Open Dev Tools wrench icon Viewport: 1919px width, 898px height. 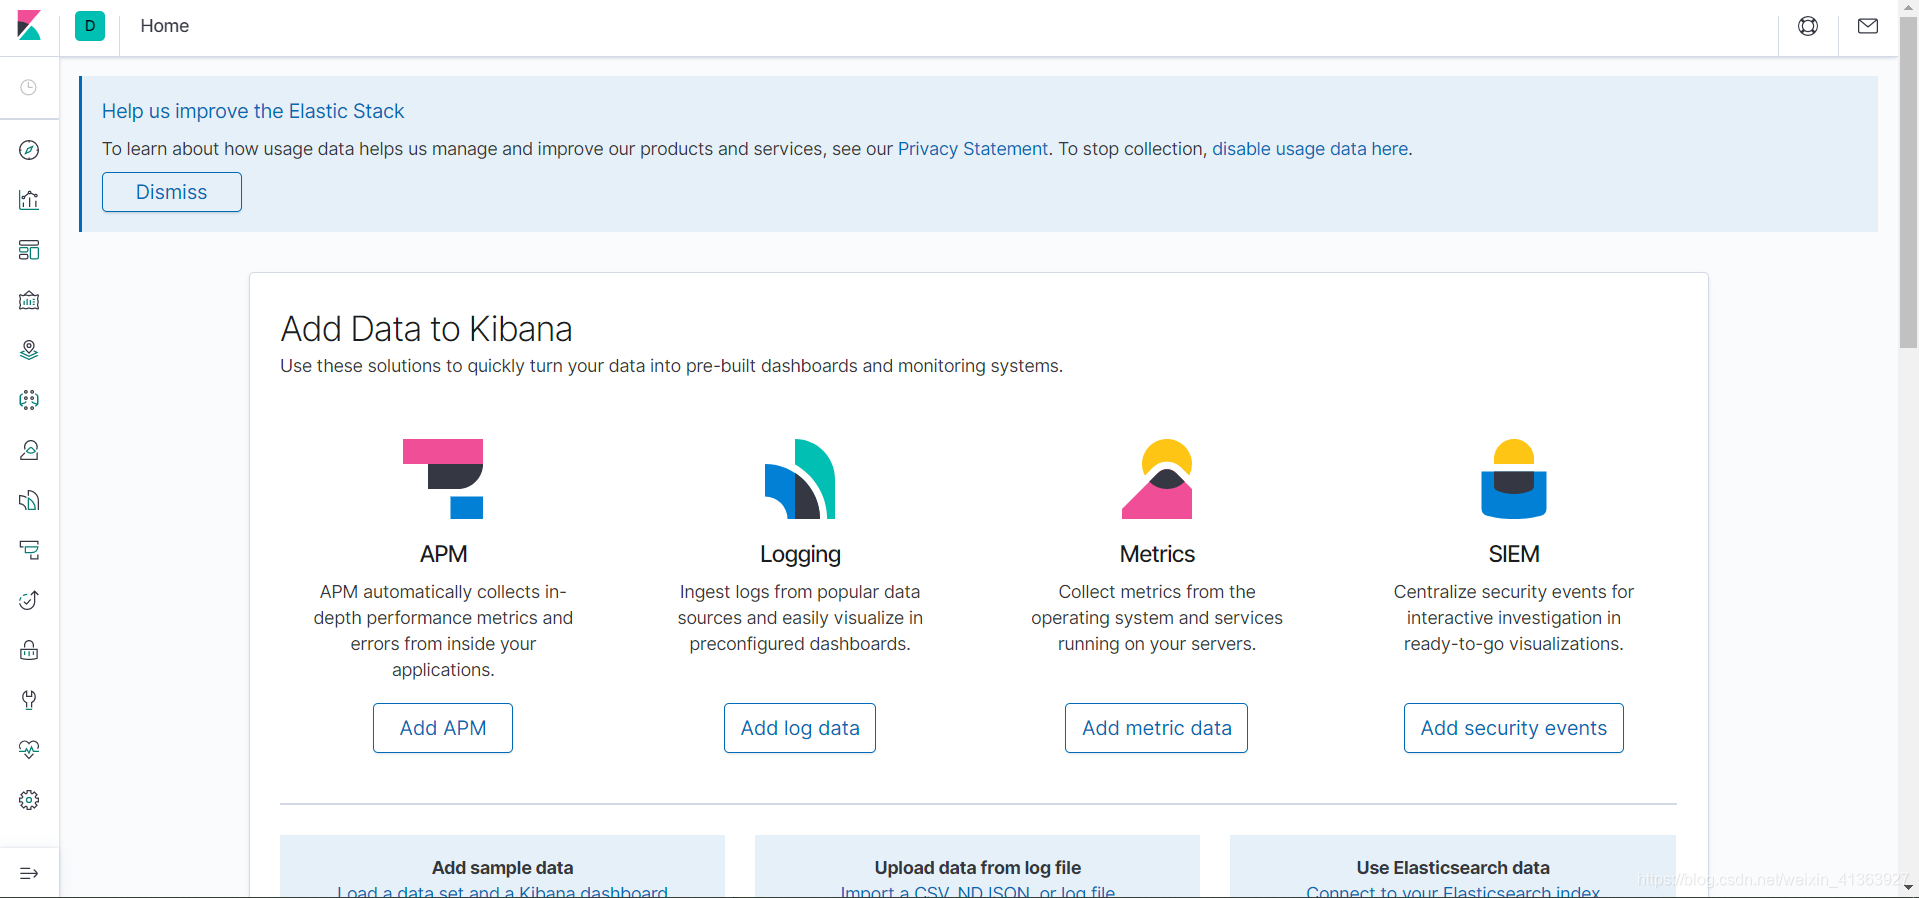tap(29, 700)
